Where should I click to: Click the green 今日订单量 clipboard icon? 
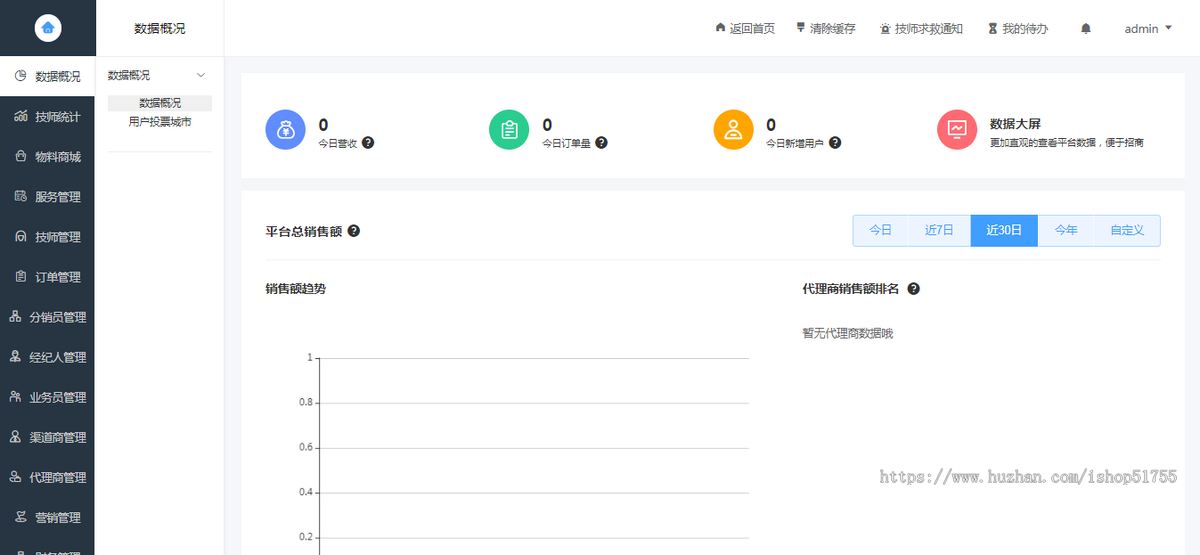pos(509,130)
